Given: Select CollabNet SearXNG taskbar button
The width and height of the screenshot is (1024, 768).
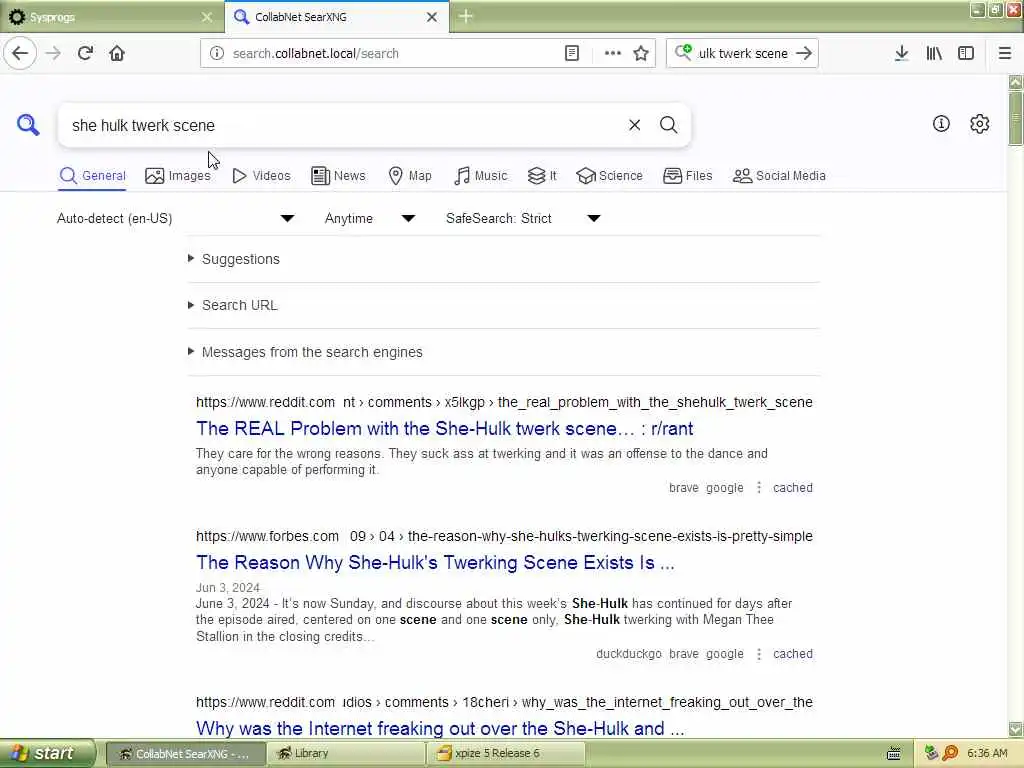Looking at the screenshot, I should (x=185, y=753).
